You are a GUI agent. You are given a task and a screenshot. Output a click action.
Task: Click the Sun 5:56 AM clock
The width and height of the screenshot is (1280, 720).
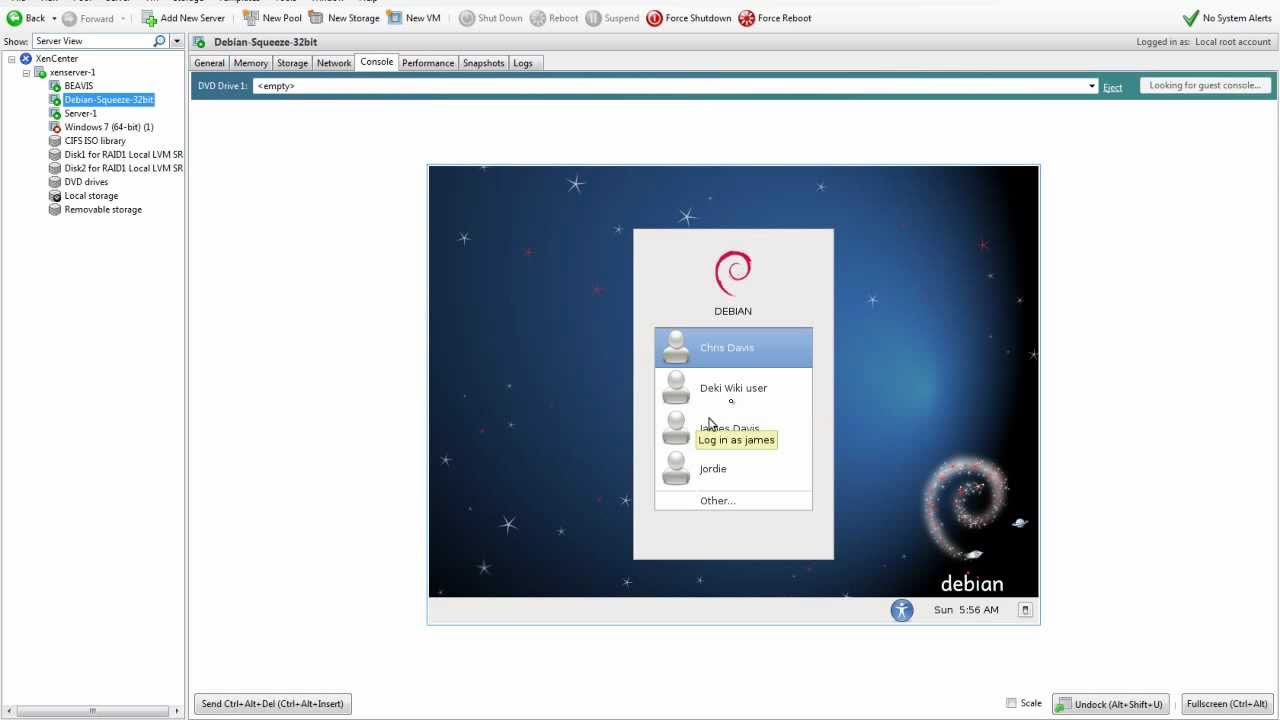point(966,610)
